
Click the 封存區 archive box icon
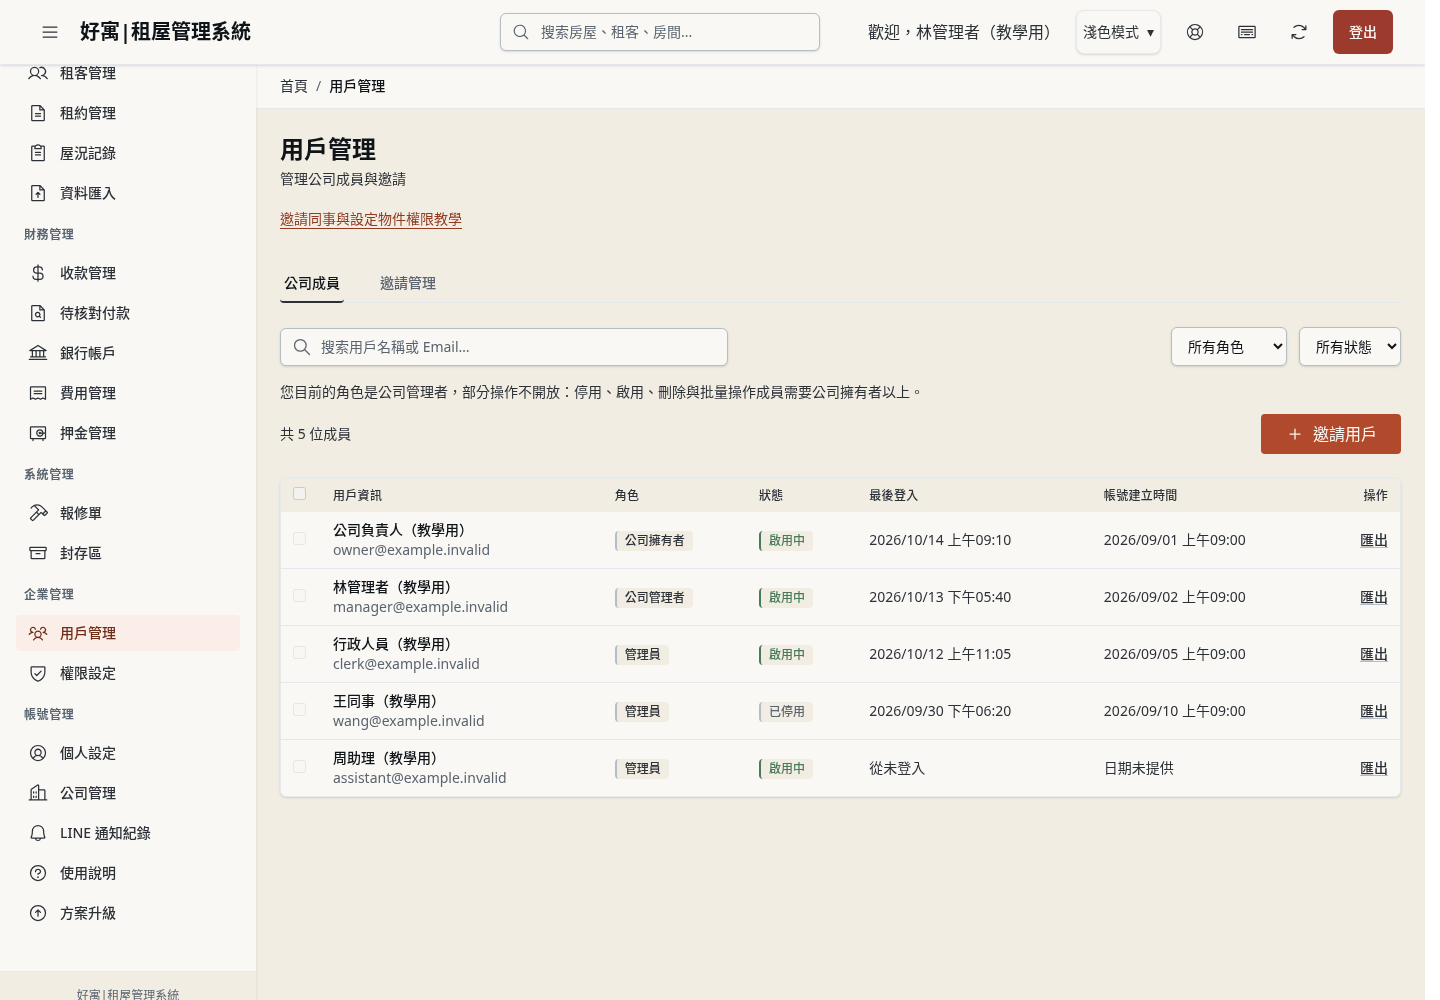click(x=38, y=553)
